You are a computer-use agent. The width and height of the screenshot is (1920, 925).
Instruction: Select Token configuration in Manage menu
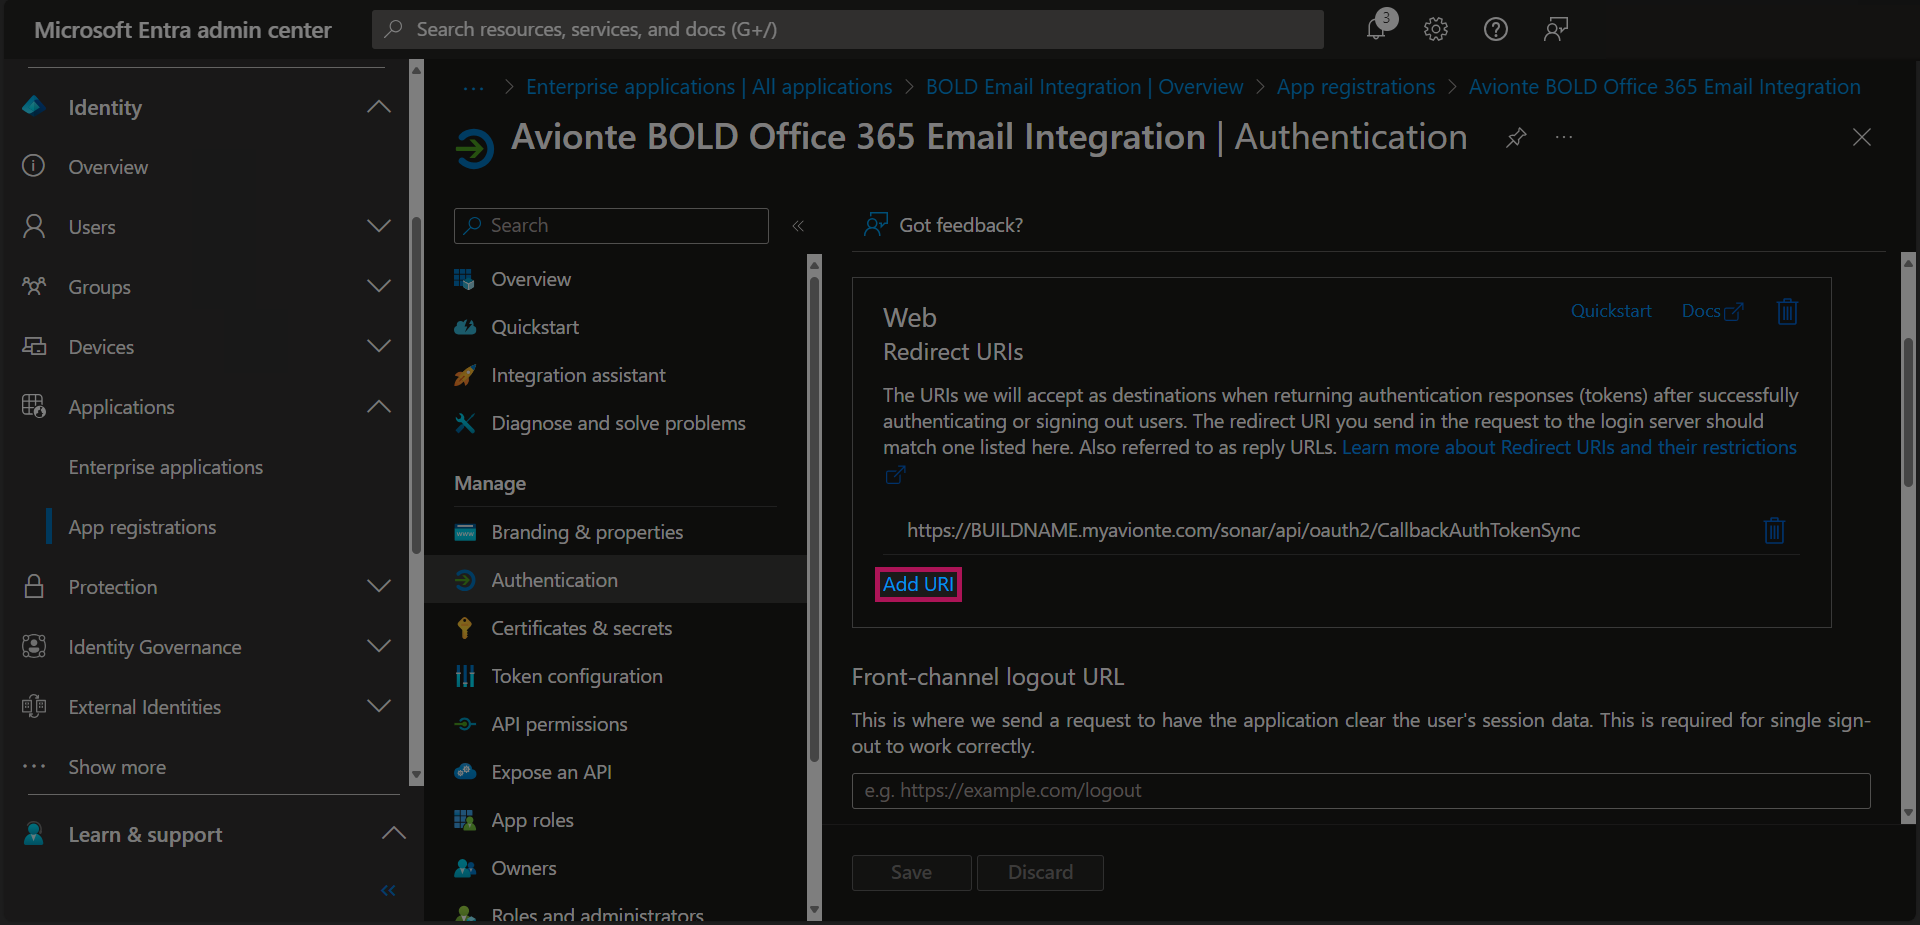[576, 676]
